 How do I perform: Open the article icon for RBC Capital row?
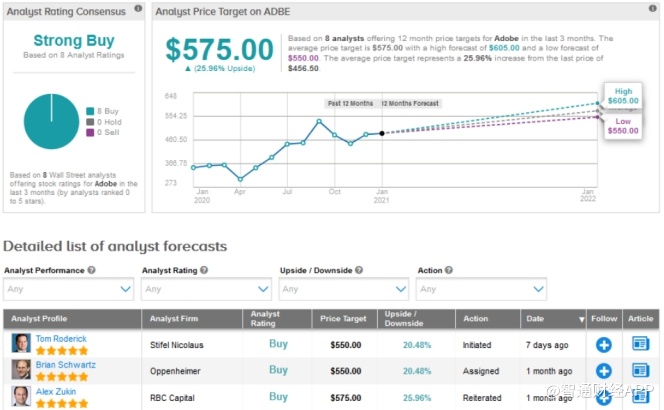coord(640,396)
